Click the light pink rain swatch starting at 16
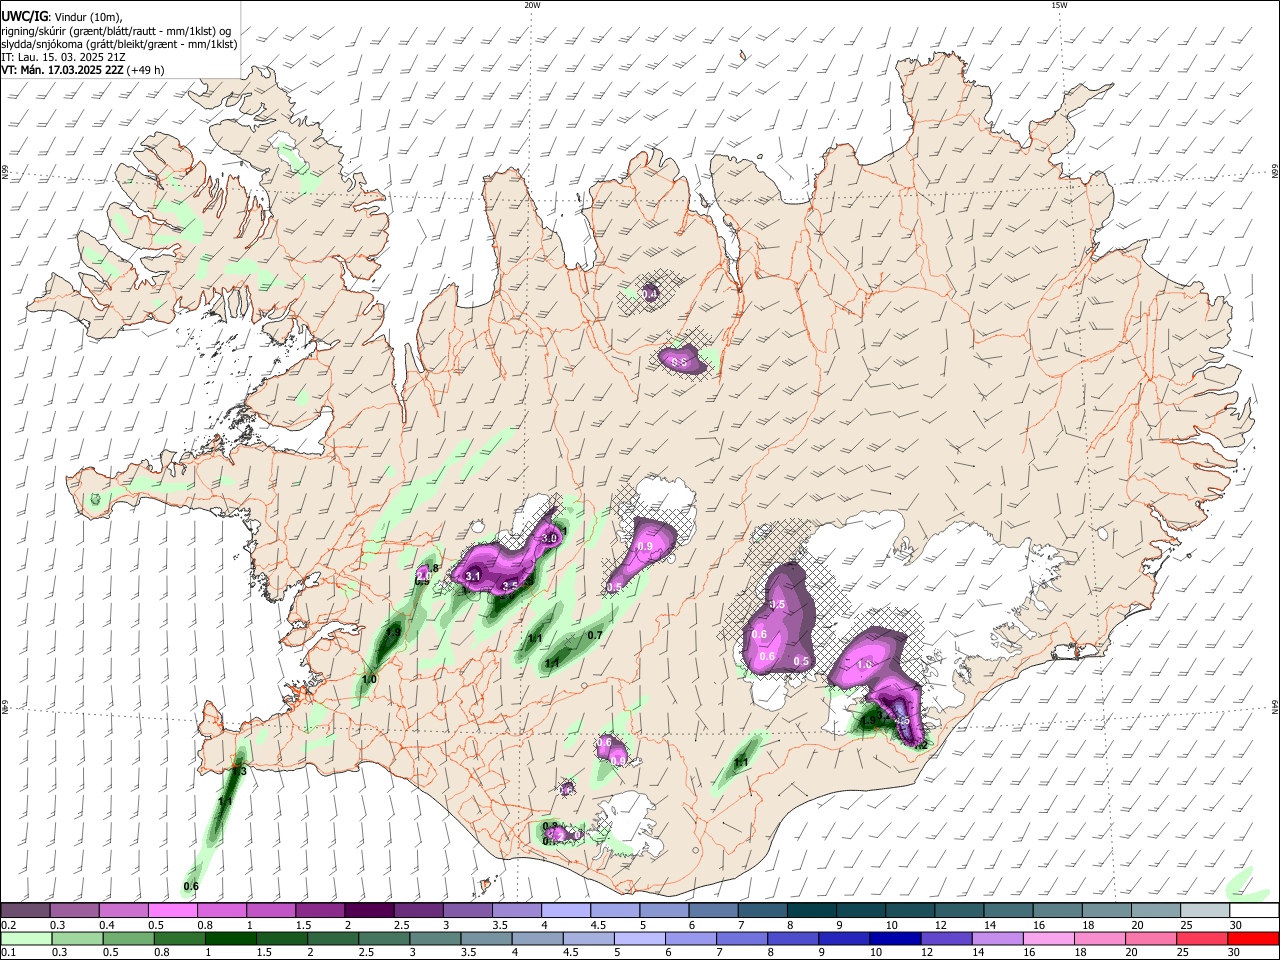The width and height of the screenshot is (1280, 960). 1050,938
